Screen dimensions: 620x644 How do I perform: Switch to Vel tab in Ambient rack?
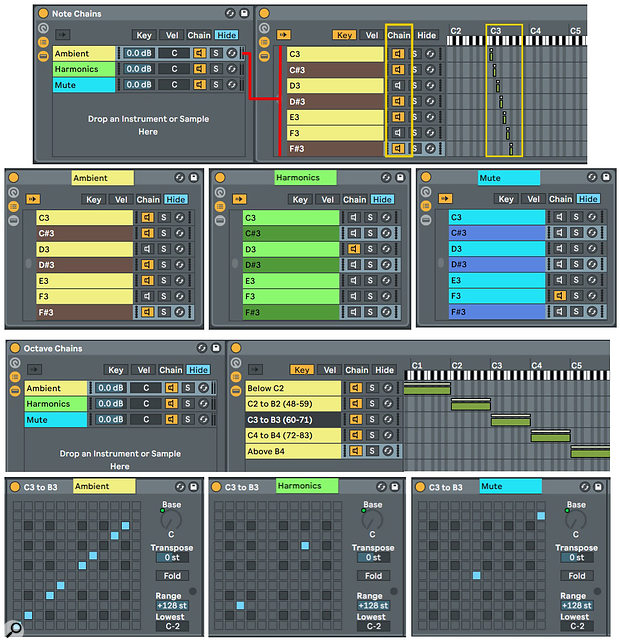(x=121, y=200)
